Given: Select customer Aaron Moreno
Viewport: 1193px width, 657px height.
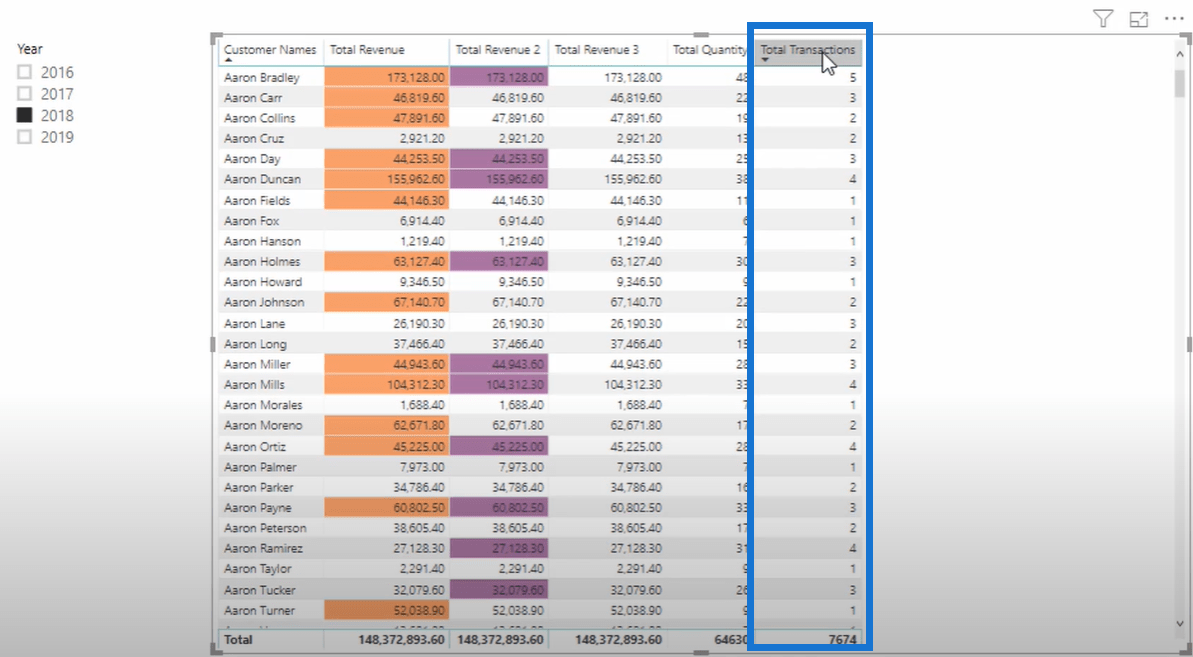Looking at the screenshot, I should 263,425.
